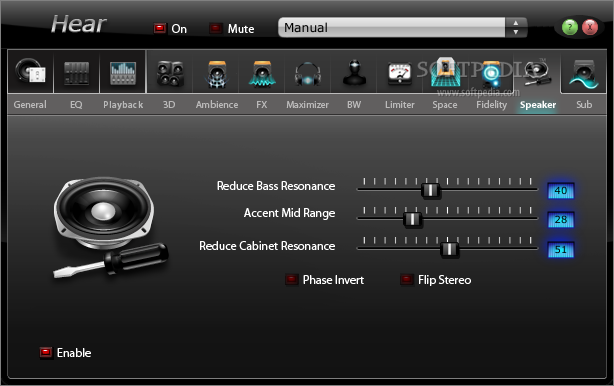Select the Fidelity icon
Screen dimensions: 614x386
click(491, 74)
